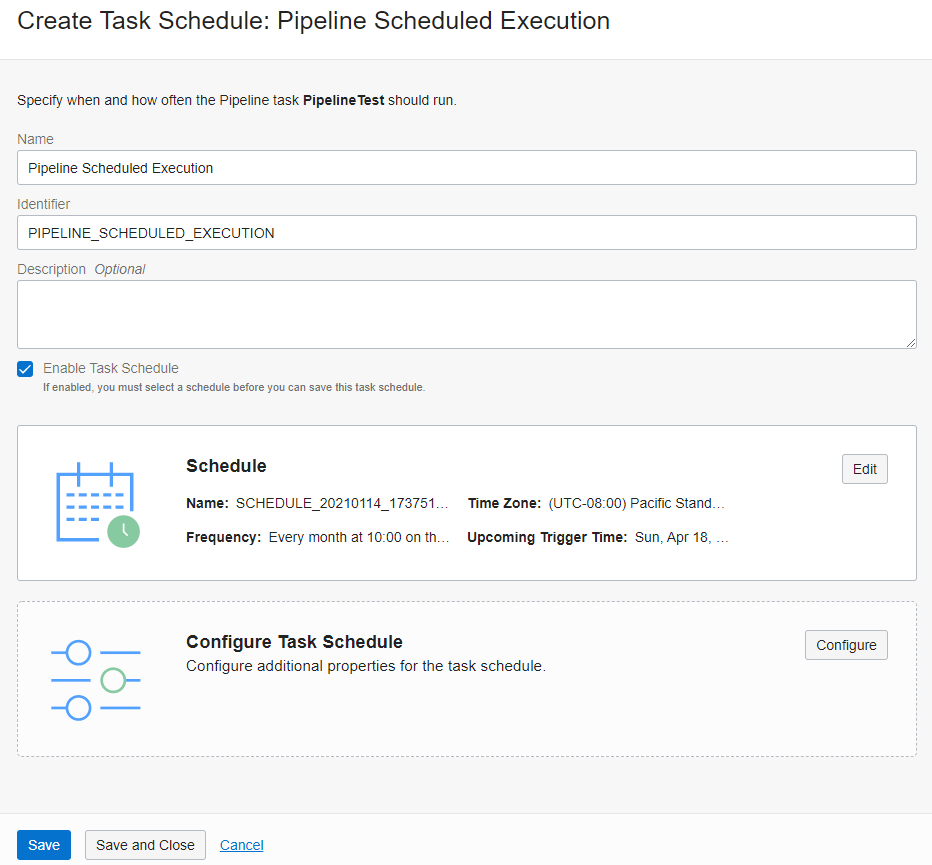This screenshot has height=865, width=932.
Task: Click the green clock badge on the calendar icon
Action: point(124,533)
